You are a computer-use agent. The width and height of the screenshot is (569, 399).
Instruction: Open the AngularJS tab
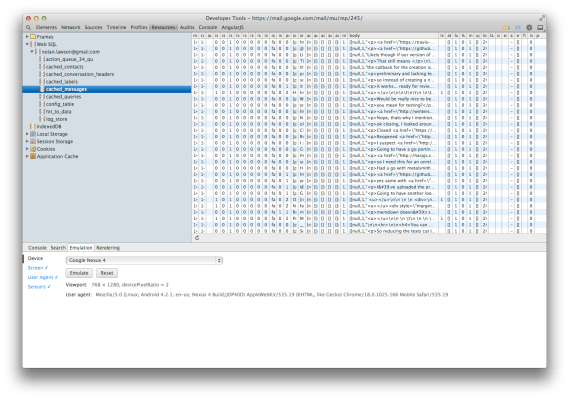[x=233, y=27]
